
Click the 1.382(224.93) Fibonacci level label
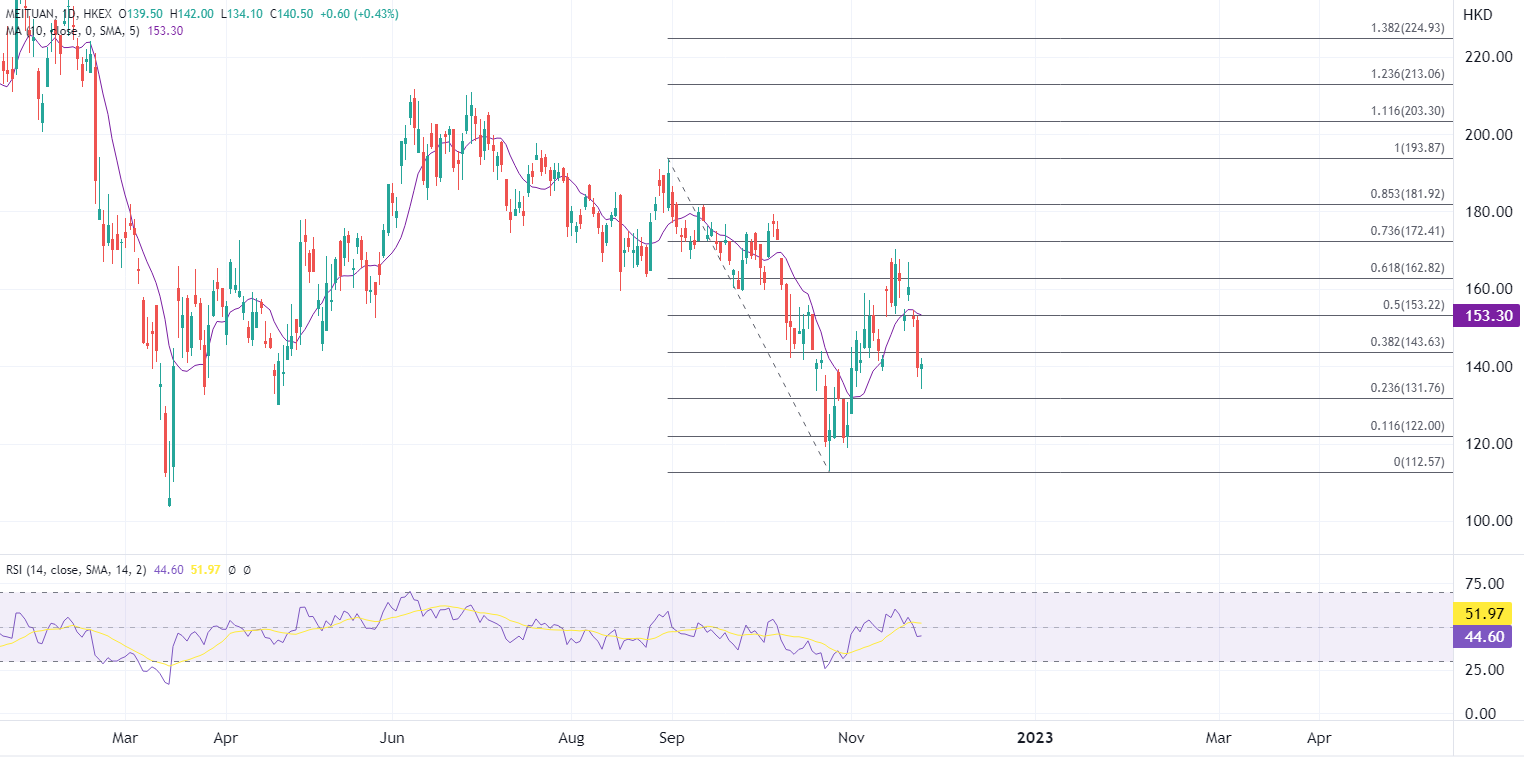click(1408, 28)
